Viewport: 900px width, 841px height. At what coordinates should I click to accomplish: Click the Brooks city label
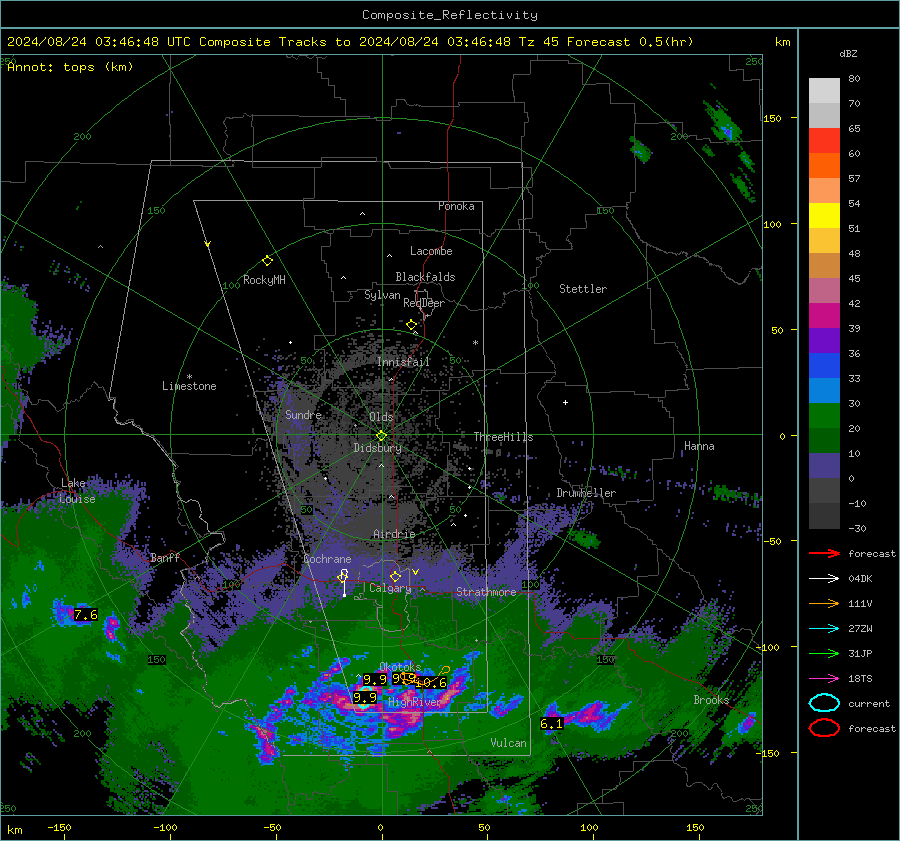[711, 700]
